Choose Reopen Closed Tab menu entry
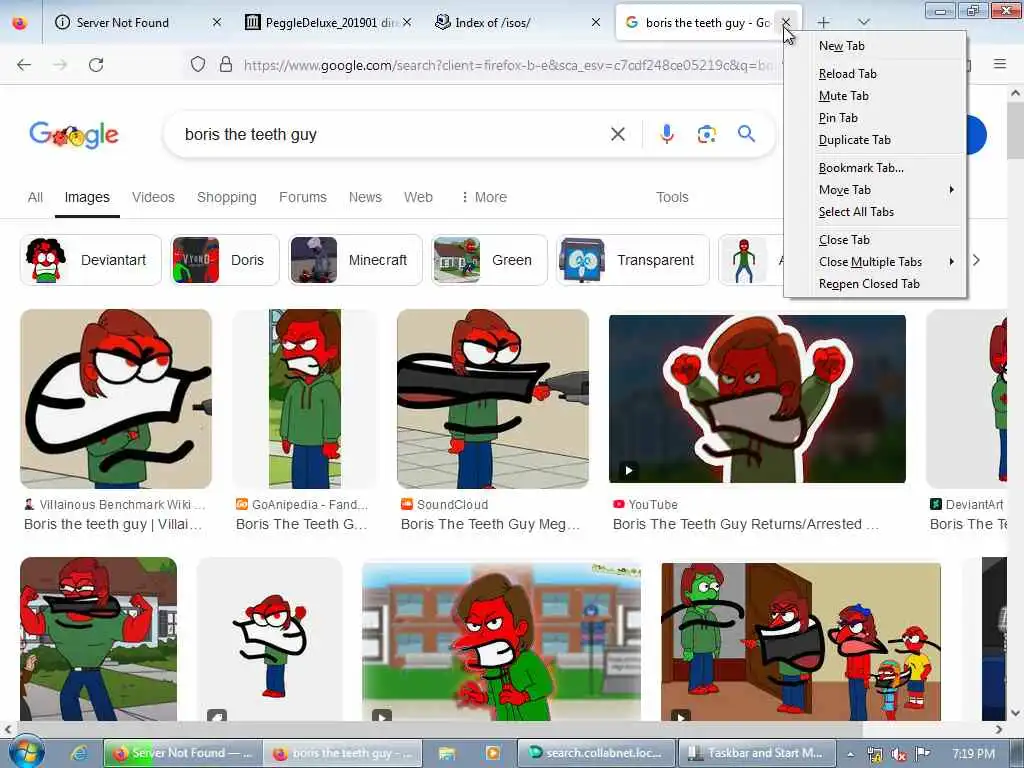The image size is (1024, 768). (875, 284)
